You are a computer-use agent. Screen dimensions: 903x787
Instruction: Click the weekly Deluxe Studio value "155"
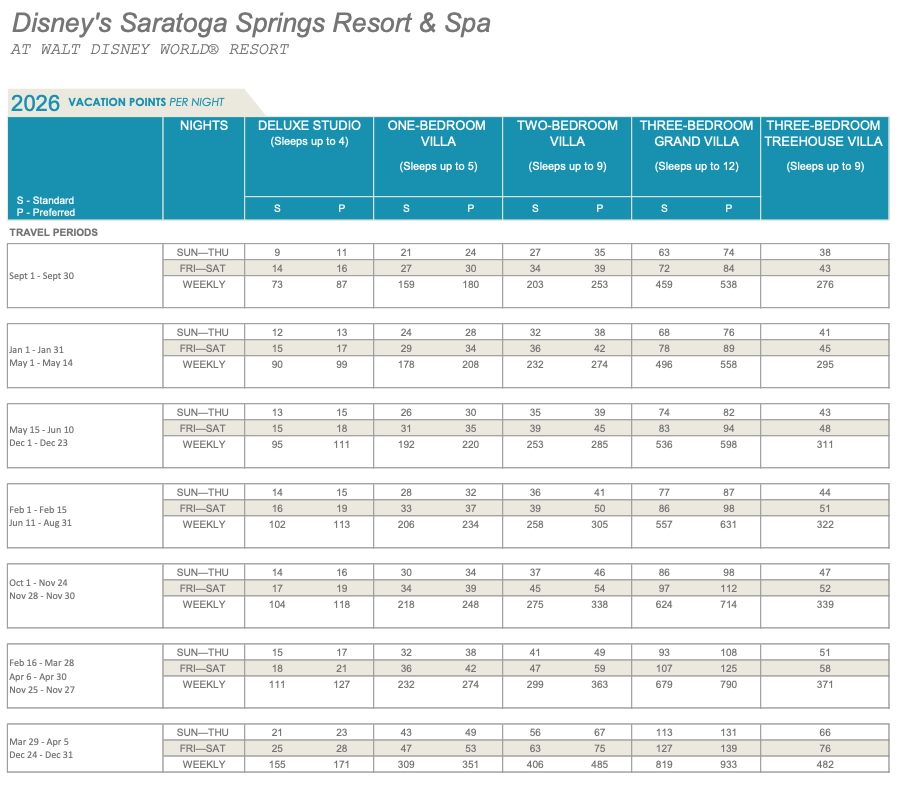[277, 765]
